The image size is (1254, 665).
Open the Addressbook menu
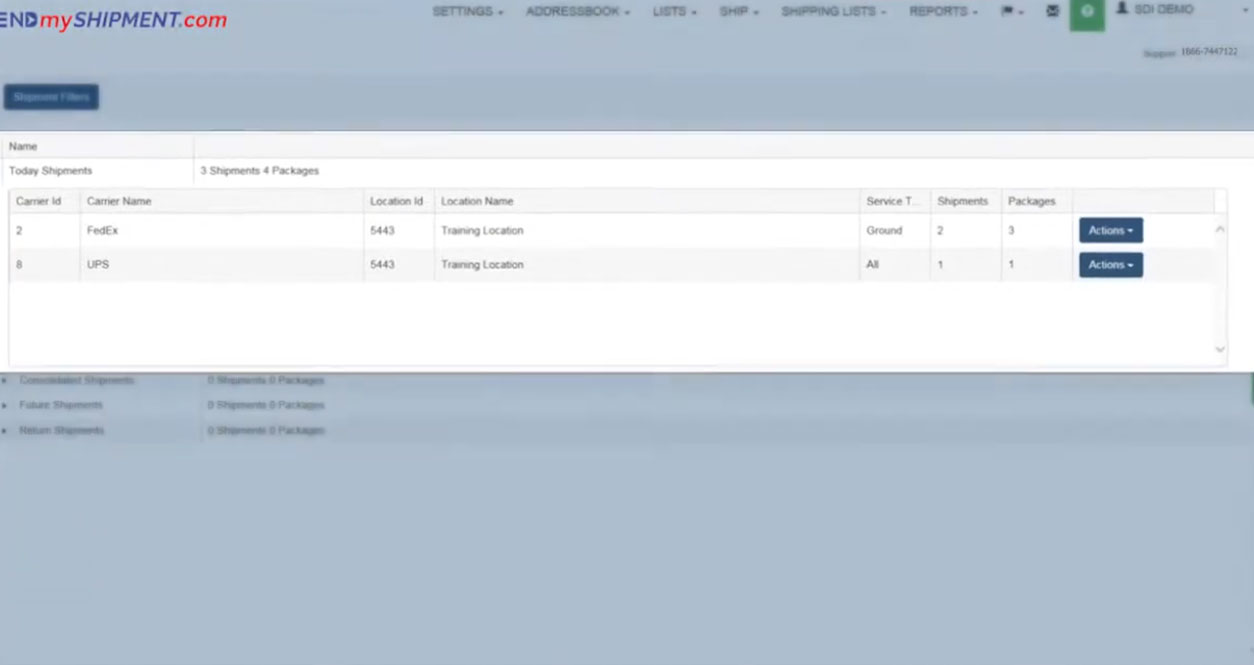(577, 12)
